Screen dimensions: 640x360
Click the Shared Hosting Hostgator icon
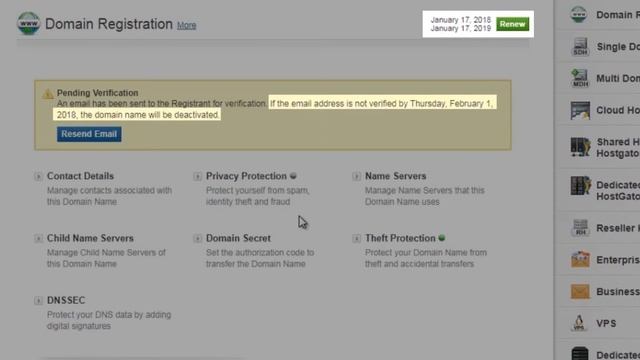580,147
